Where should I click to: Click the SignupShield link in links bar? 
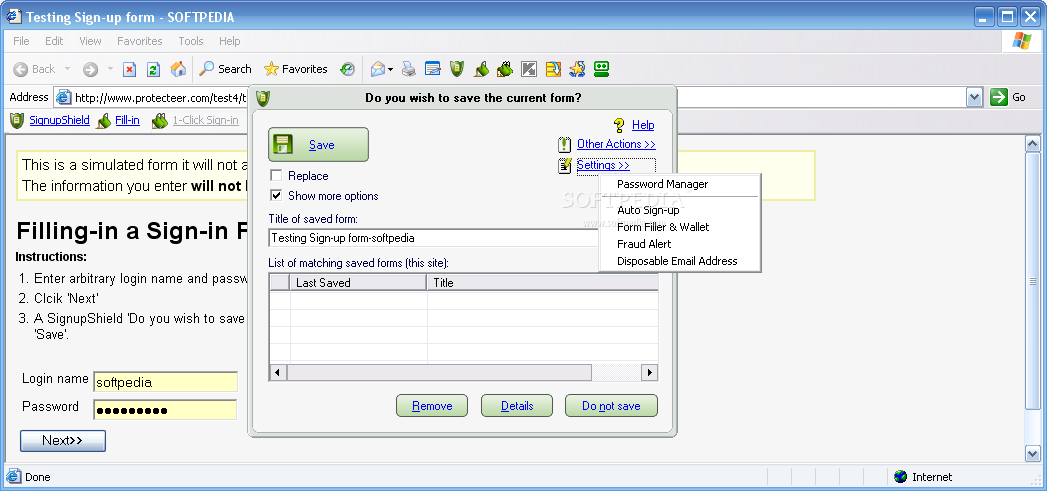(59, 120)
